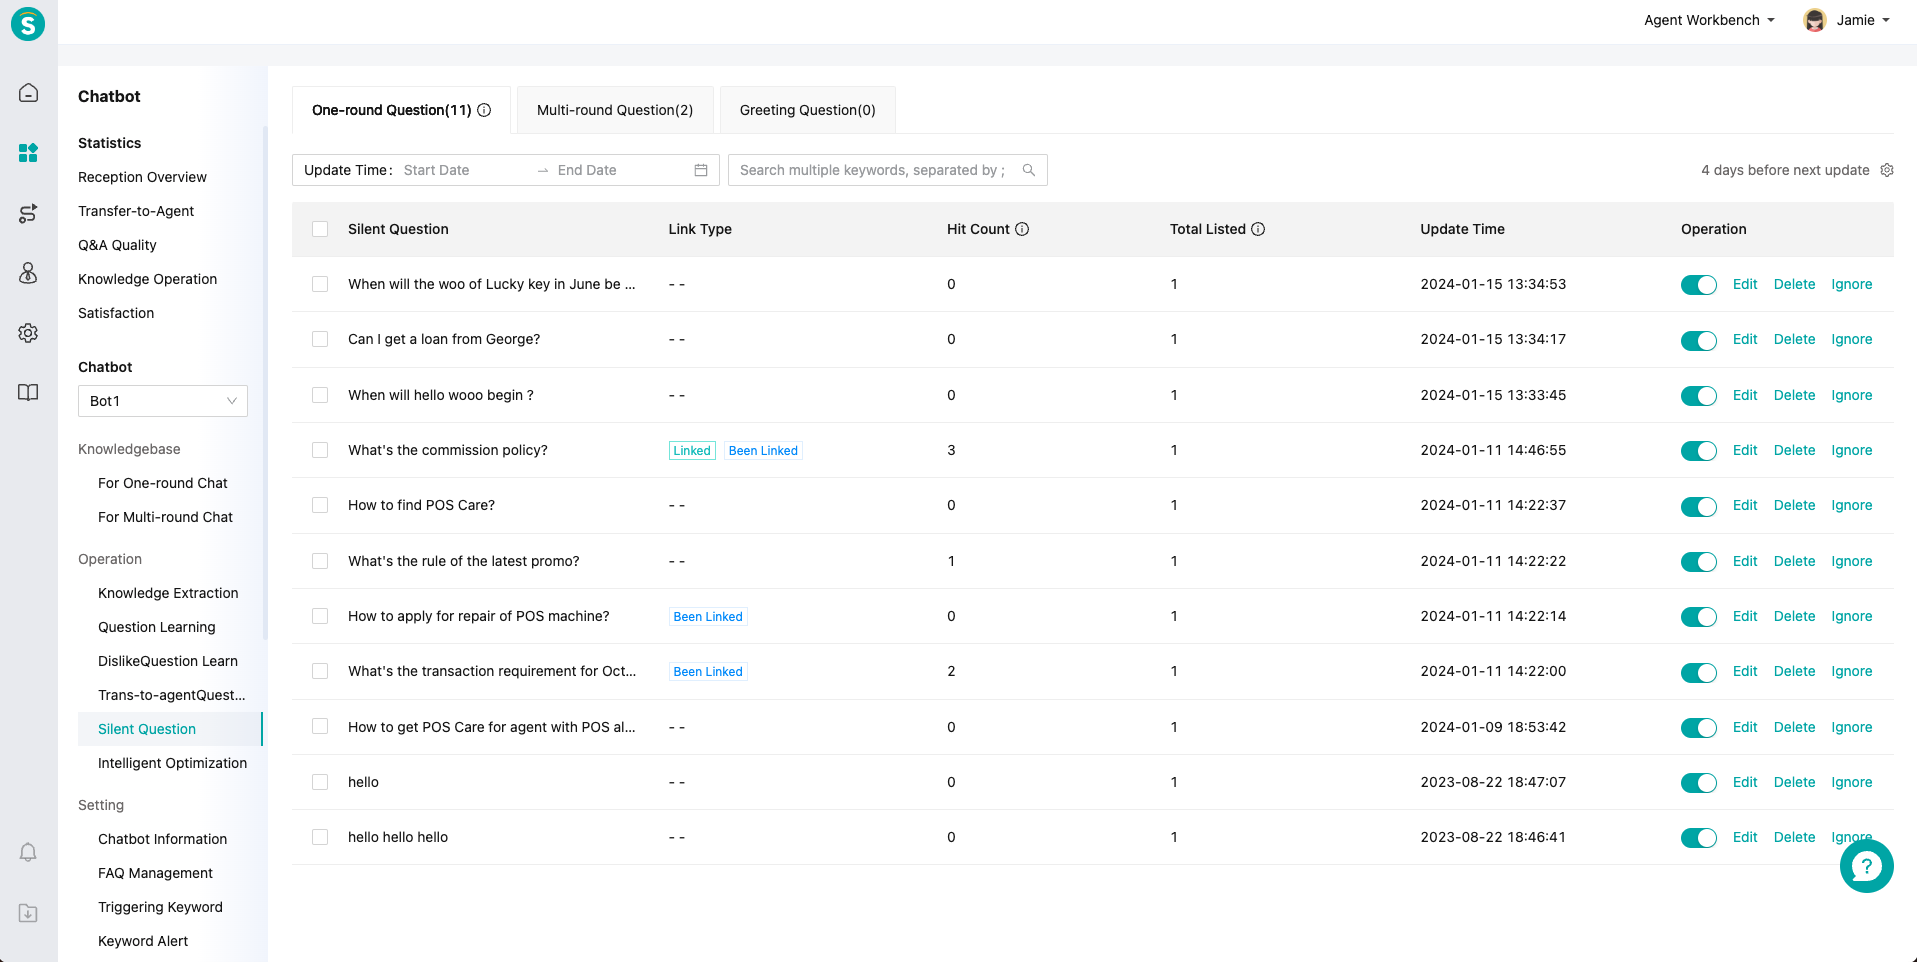This screenshot has width=1917, height=962.
Task: Toggle switch for the 'hello' row
Action: click(x=1698, y=783)
